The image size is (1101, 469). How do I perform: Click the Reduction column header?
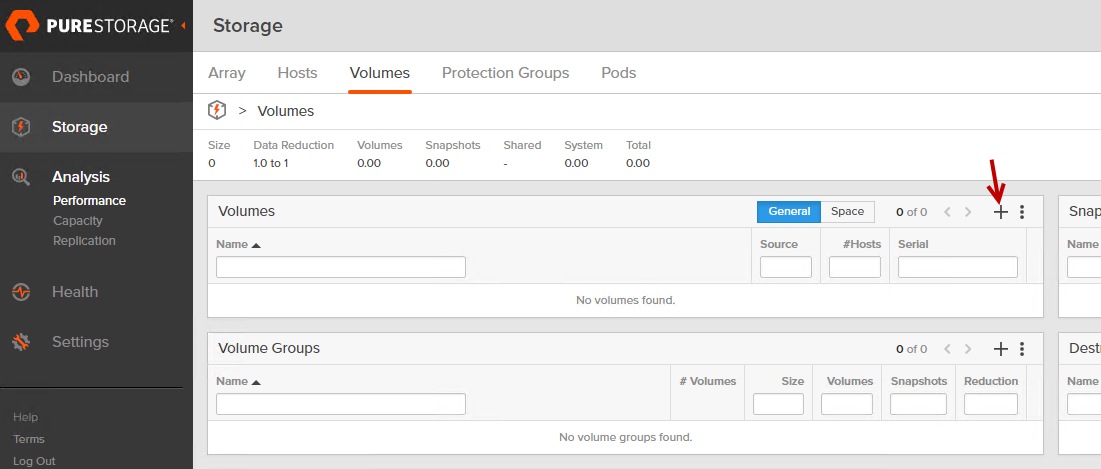tap(991, 381)
